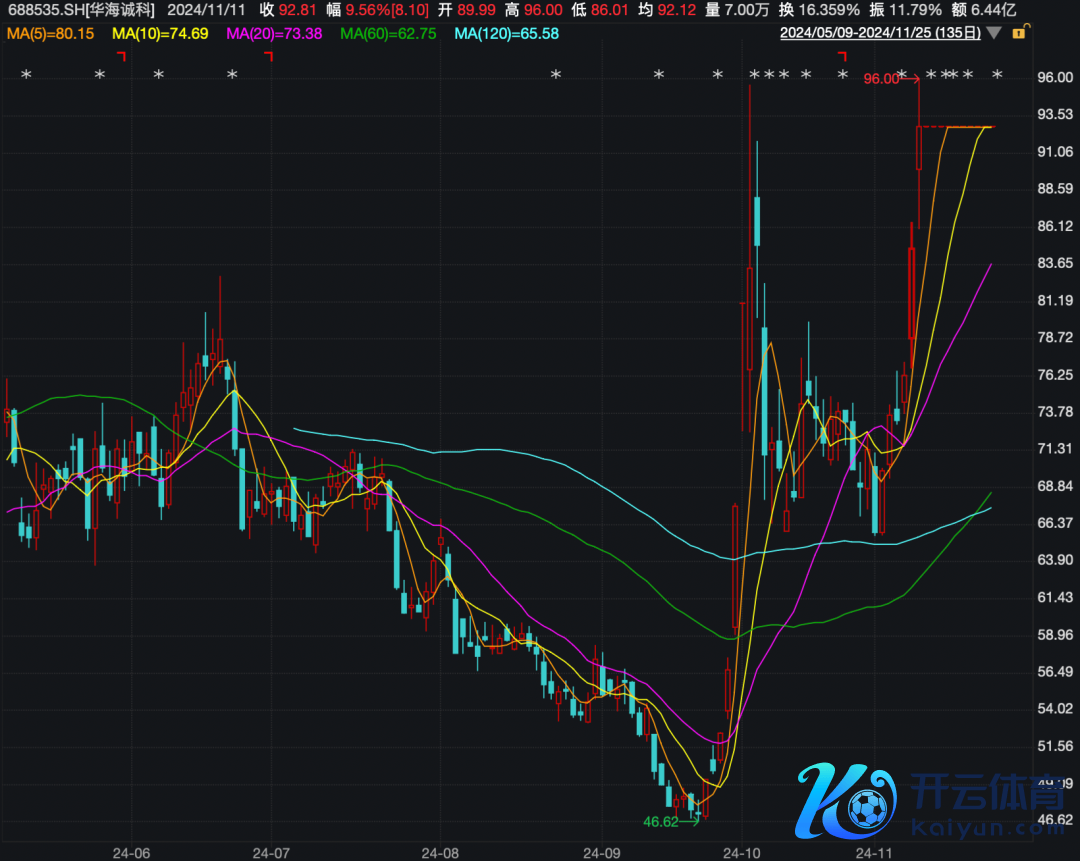Toggle the MA(20)=73.38 magenta indicator
1080x861 pixels.
pyautogui.click(x=274, y=33)
